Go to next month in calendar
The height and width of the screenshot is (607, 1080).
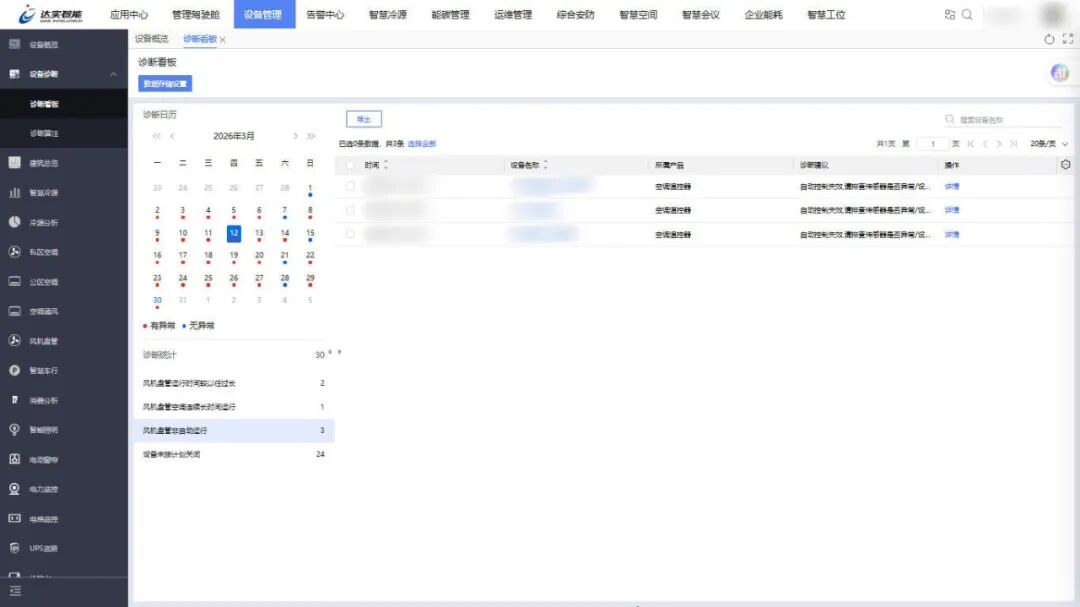click(x=295, y=136)
